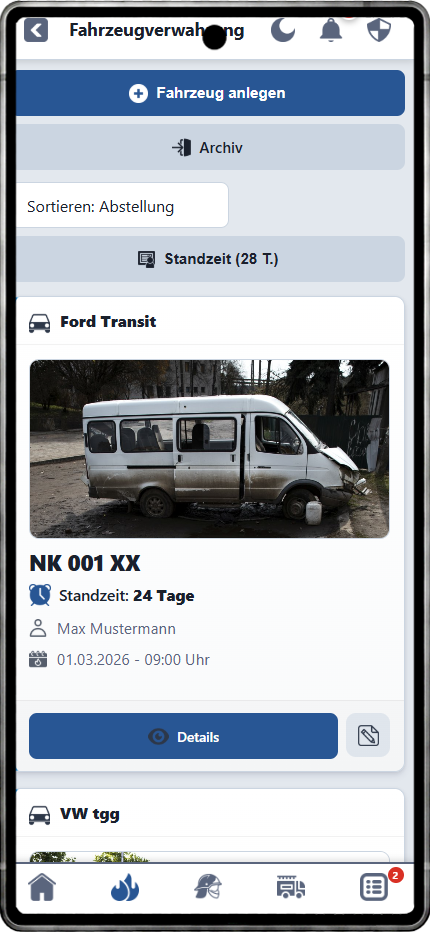Click the calendar icon next to 01.03.2026

38,659
